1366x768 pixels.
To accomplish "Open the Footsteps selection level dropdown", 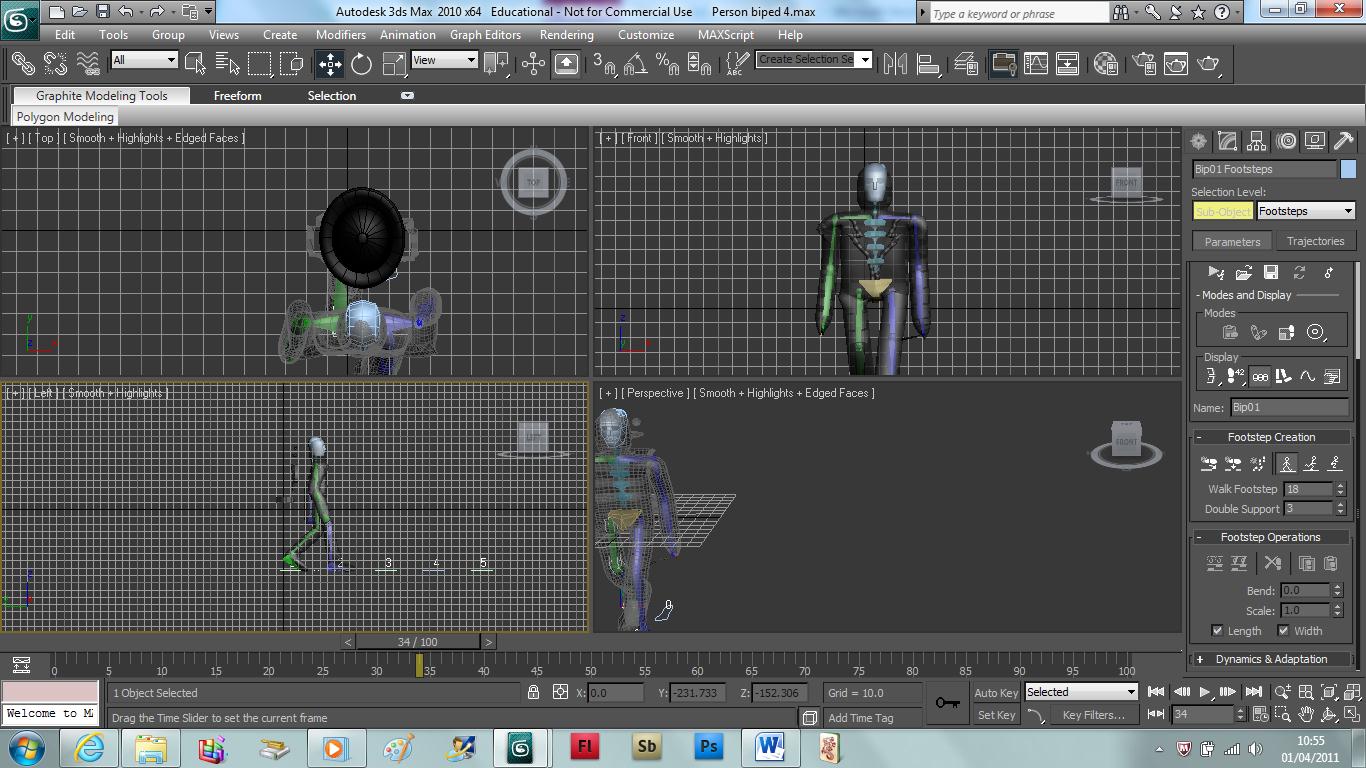I will (x=1306, y=211).
